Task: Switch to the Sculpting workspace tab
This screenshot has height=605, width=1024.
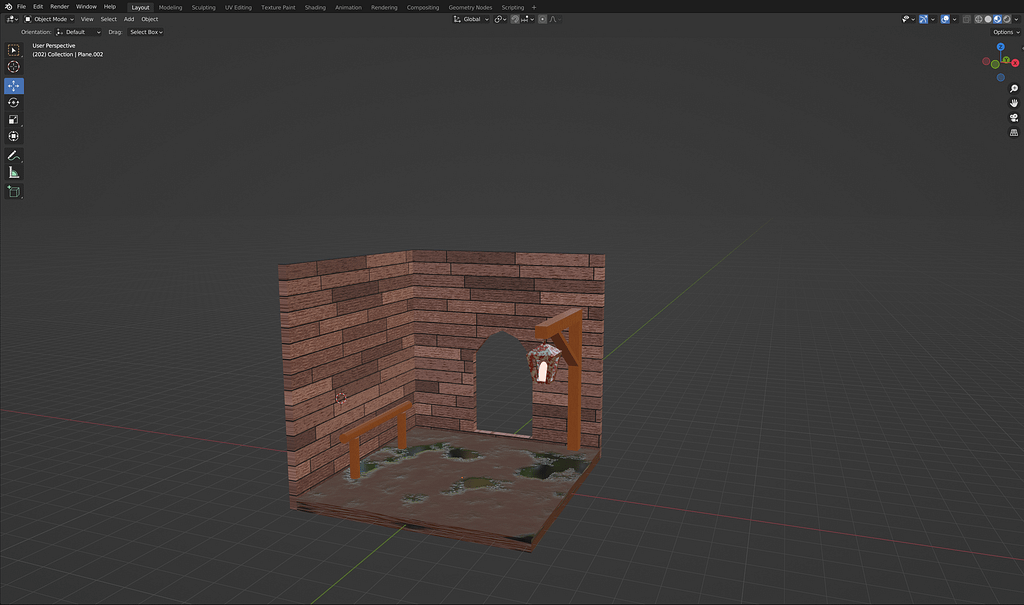Action: coord(203,7)
